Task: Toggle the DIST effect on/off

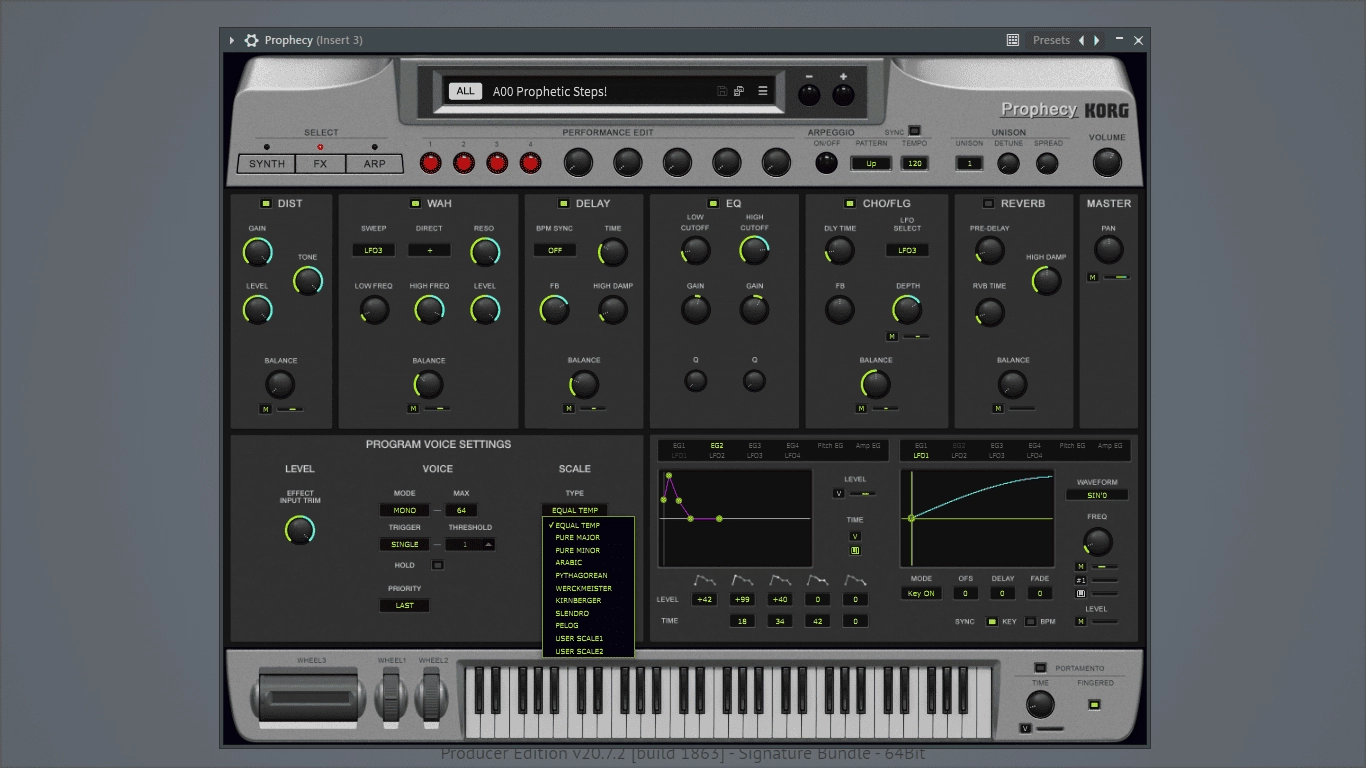Action: [x=266, y=203]
